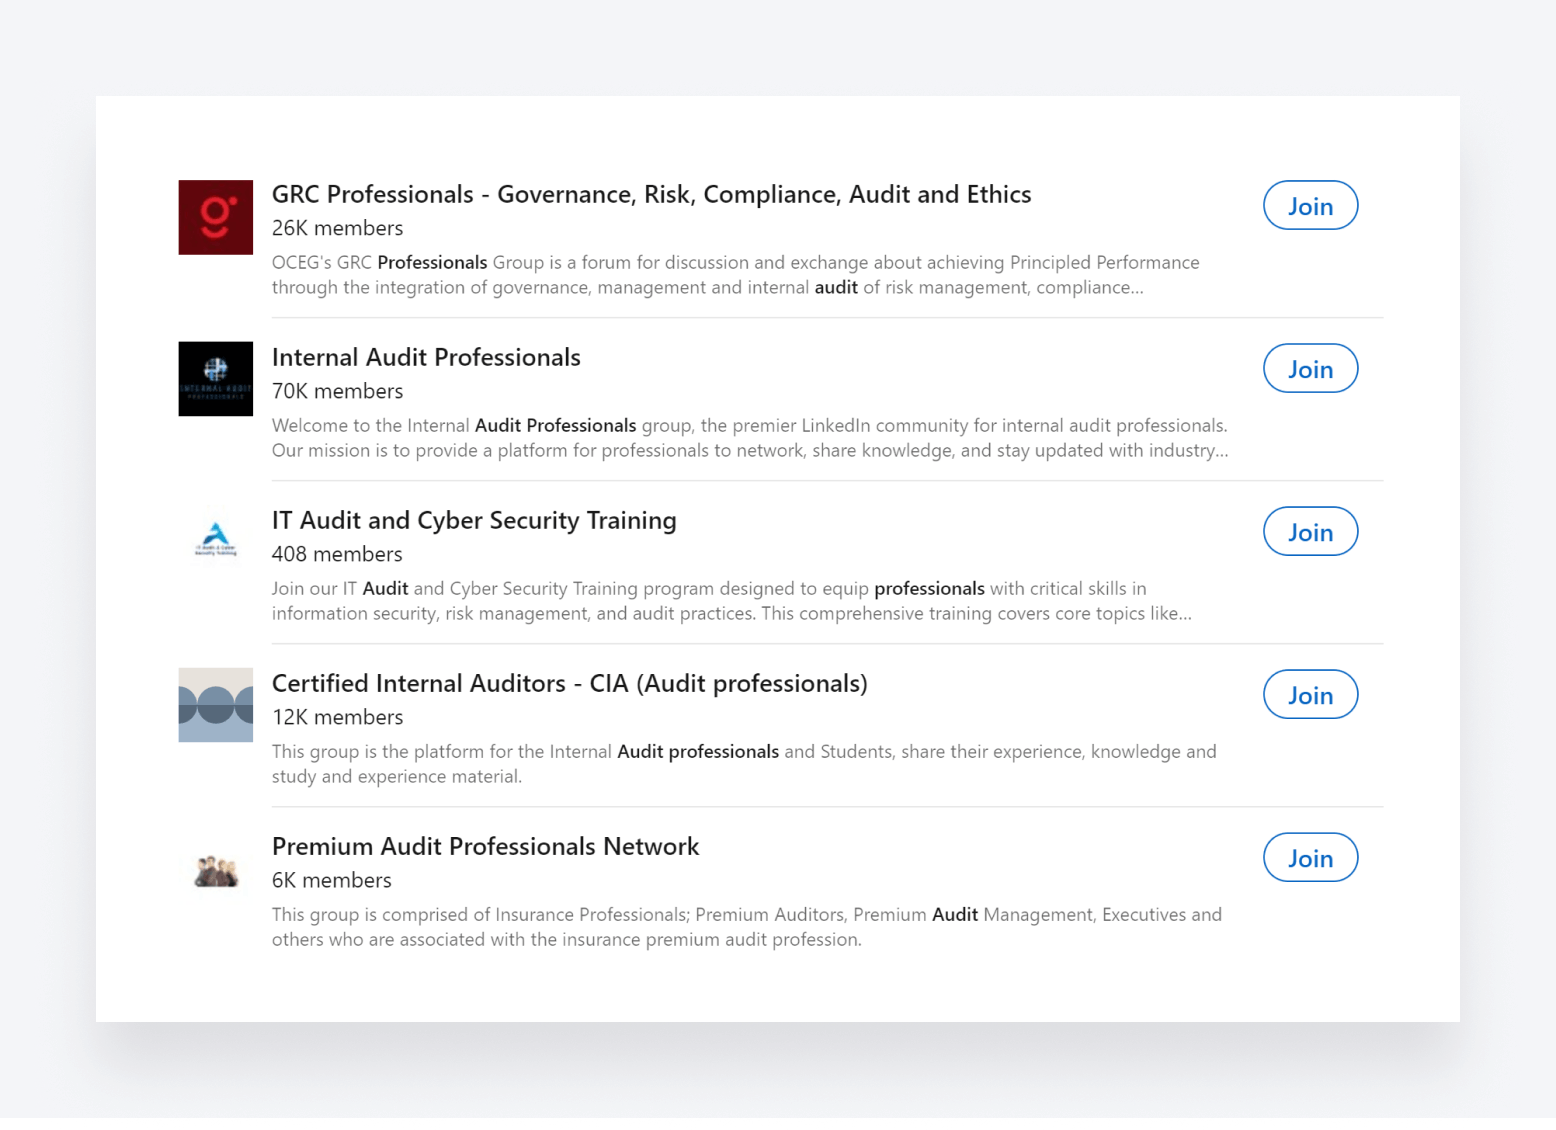The image size is (1556, 1130).
Task: Open the Internal Audit Professionals title link
Action: point(426,357)
